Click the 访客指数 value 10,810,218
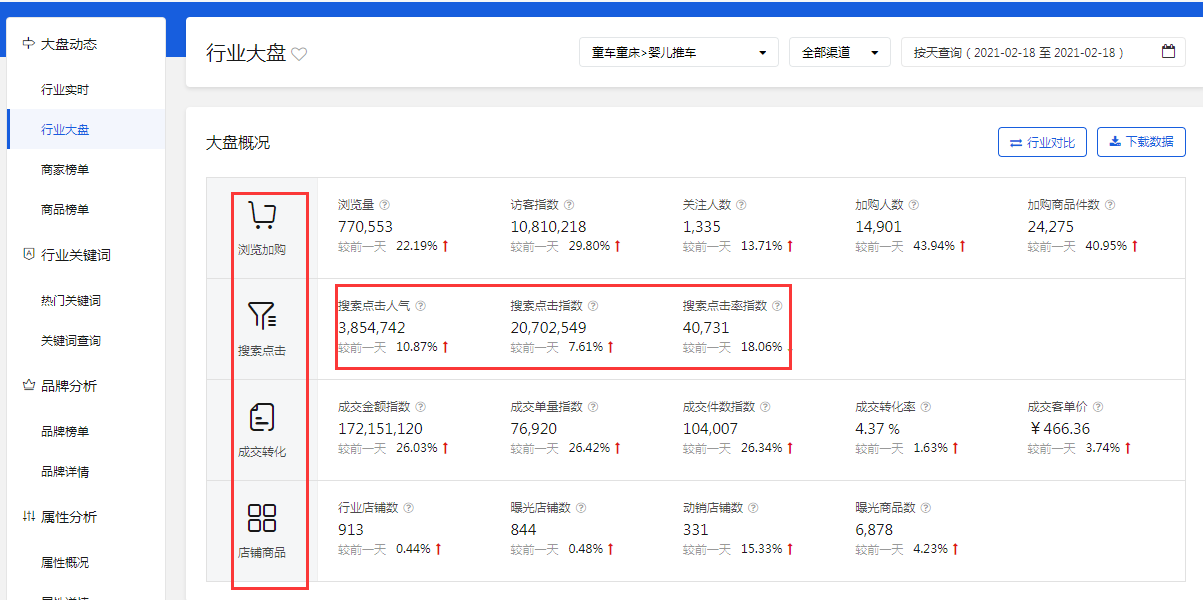The height and width of the screenshot is (600, 1203). point(548,226)
